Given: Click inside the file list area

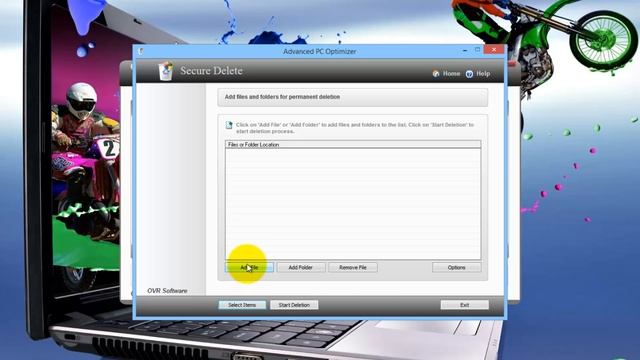Looking at the screenshot, I should [353, 203].
